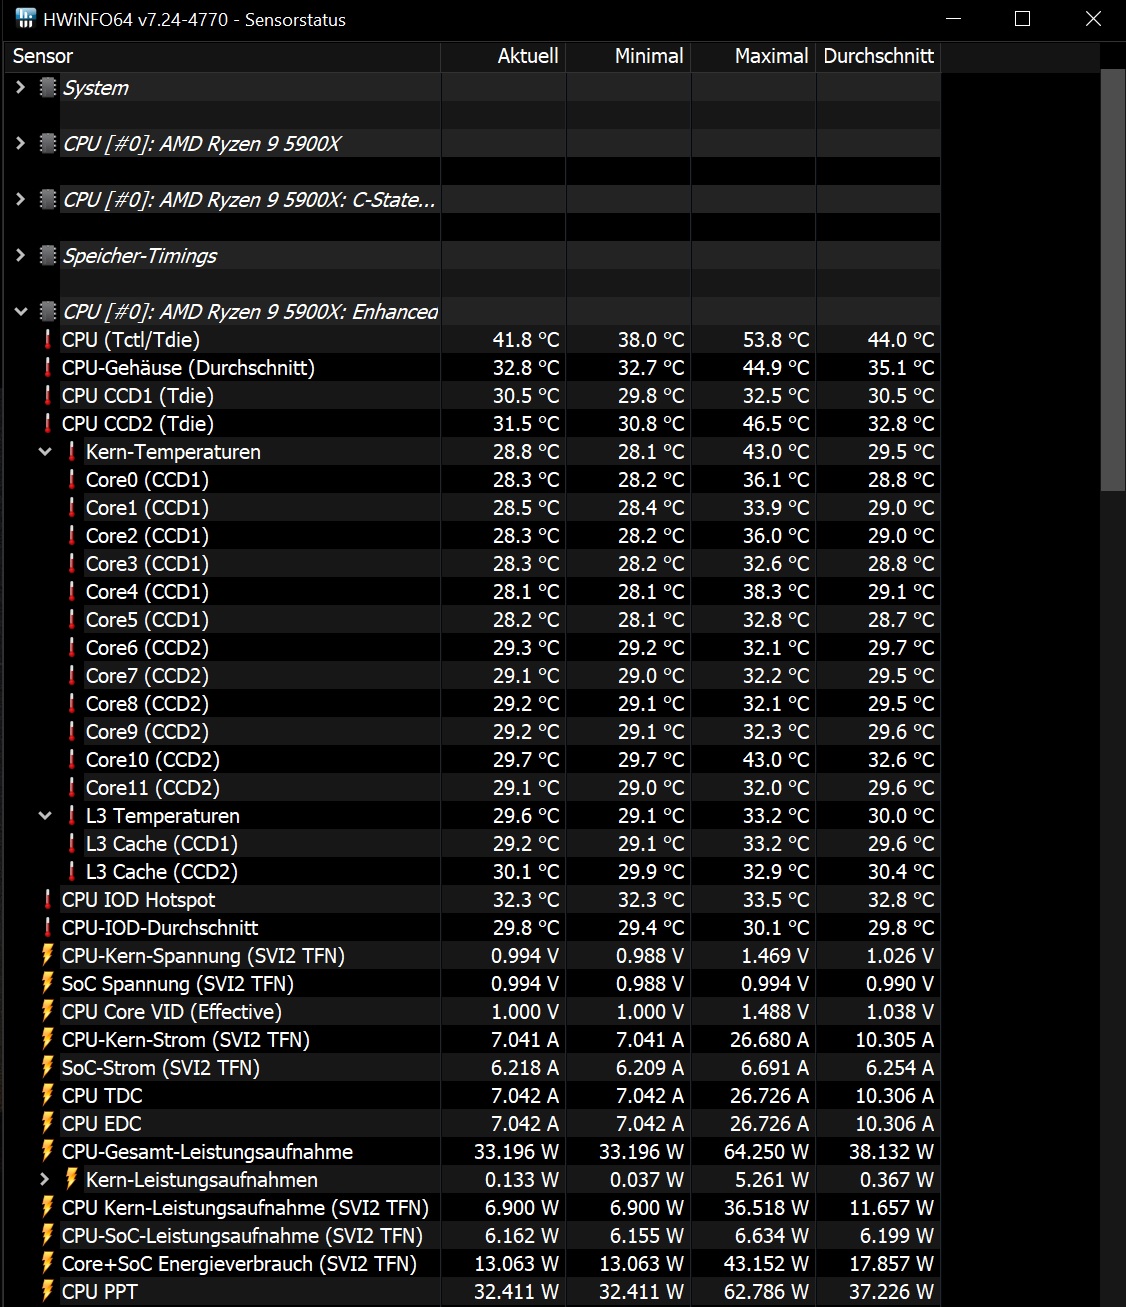
Task: Click thermometer icon of Kern-Temperaturen
Action: [71, 451]
